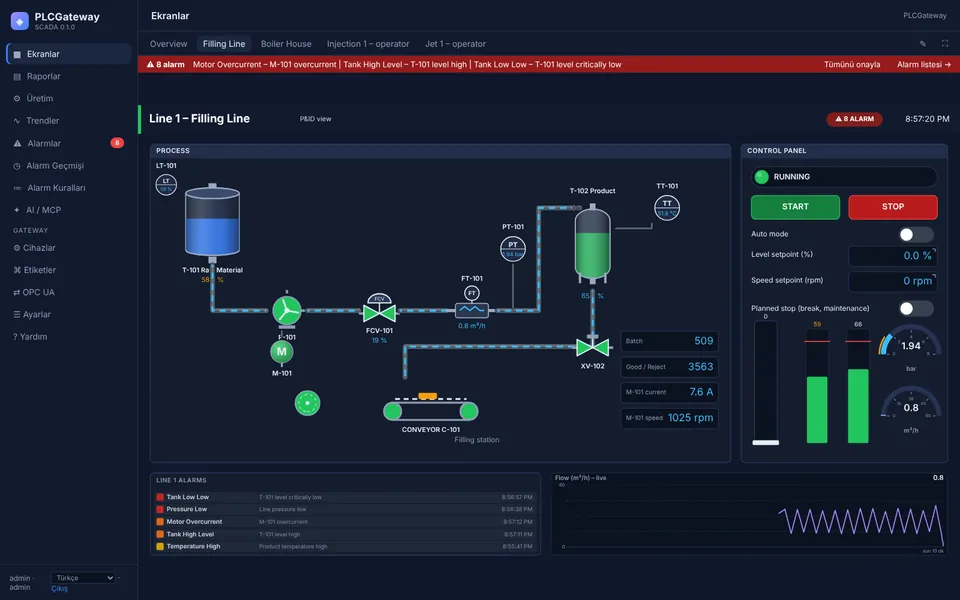
Task: Click the LT-101 level transmitter symbol
Action: [x=166, y=185]
